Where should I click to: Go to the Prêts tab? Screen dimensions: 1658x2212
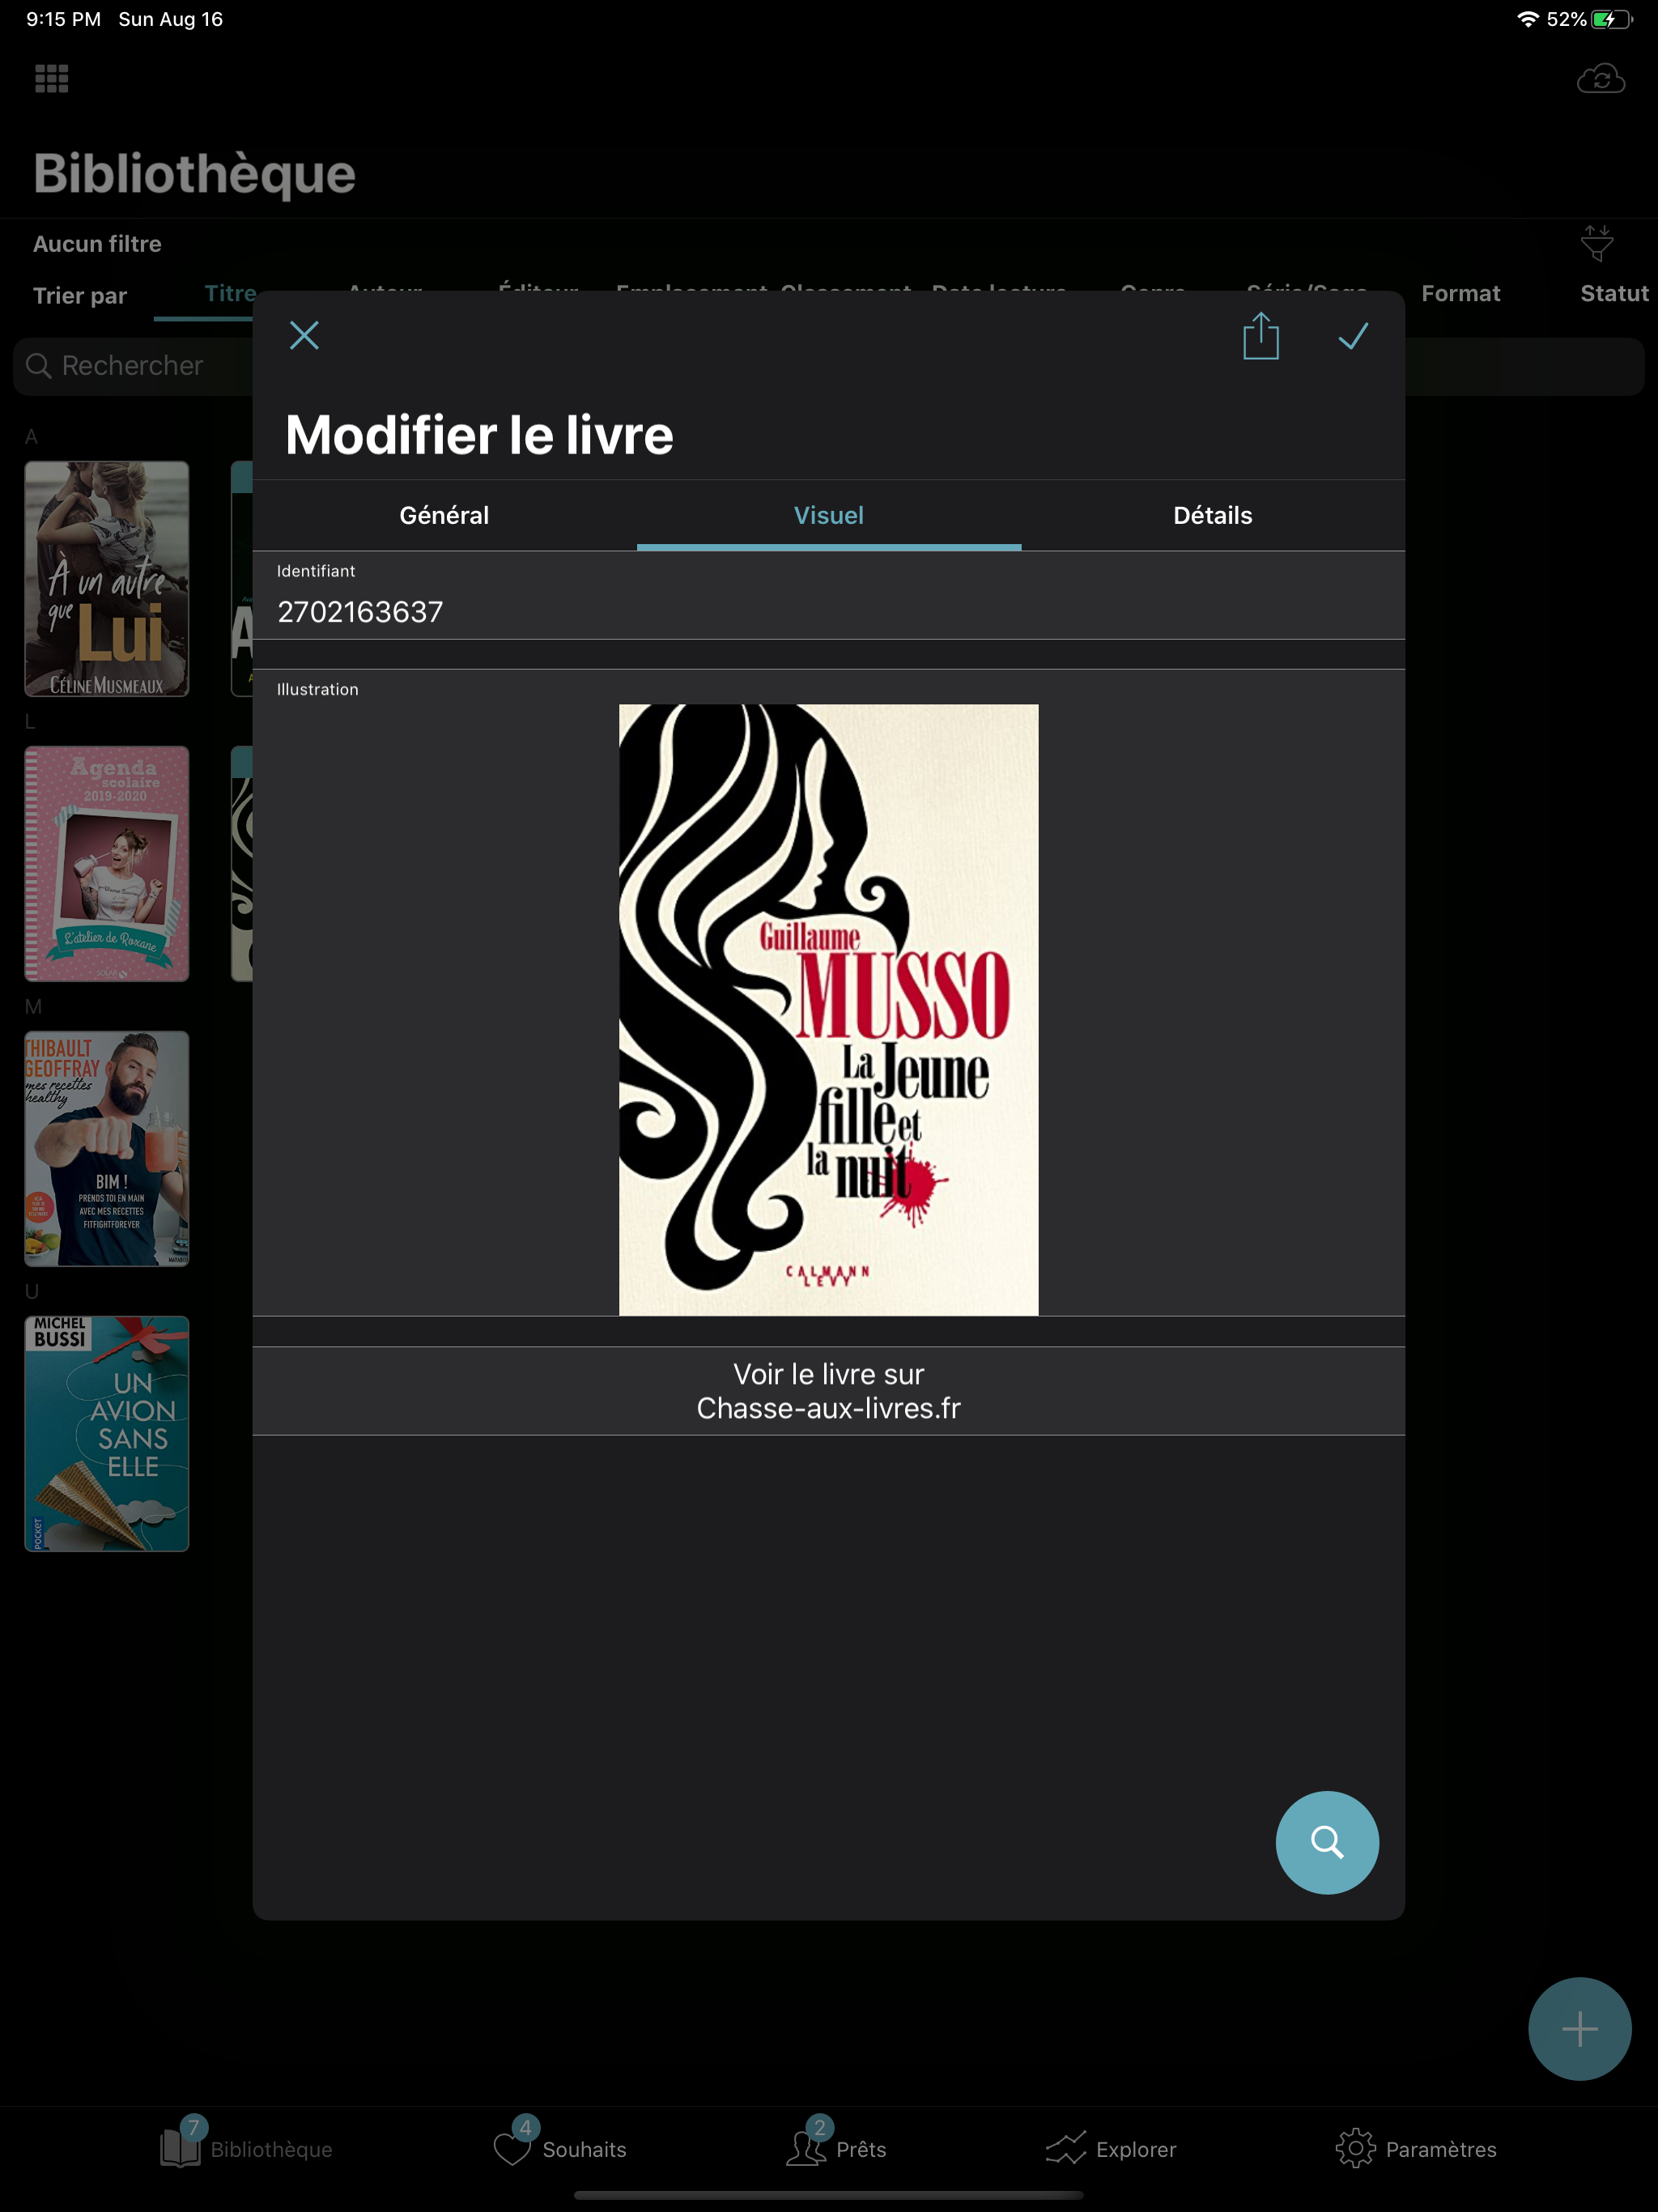(836, 2148)
